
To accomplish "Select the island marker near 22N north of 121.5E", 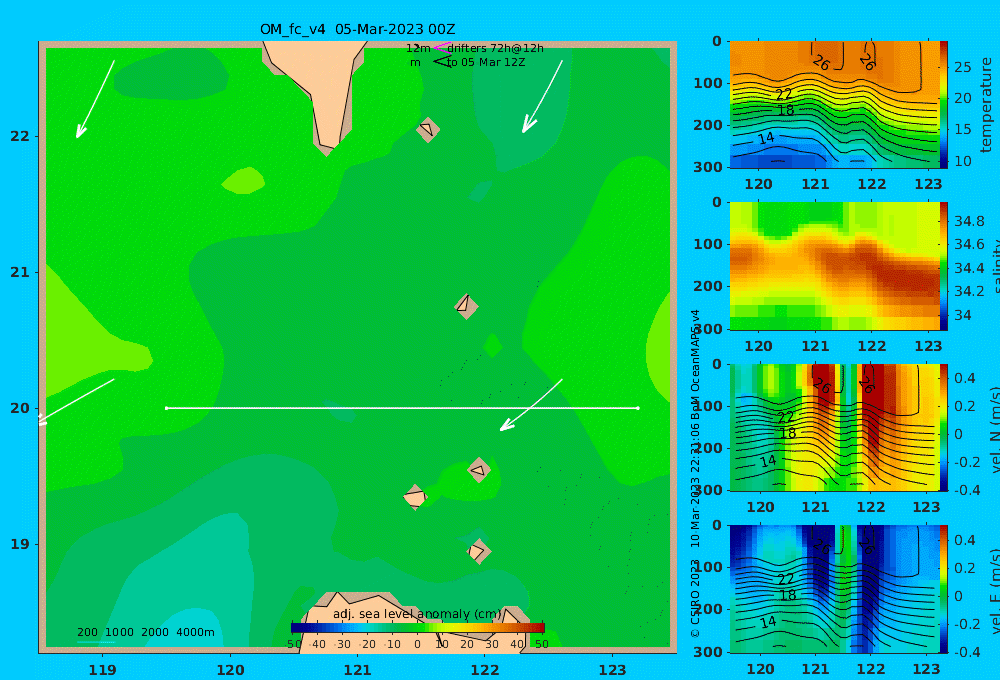I will (x=428, y=129).
